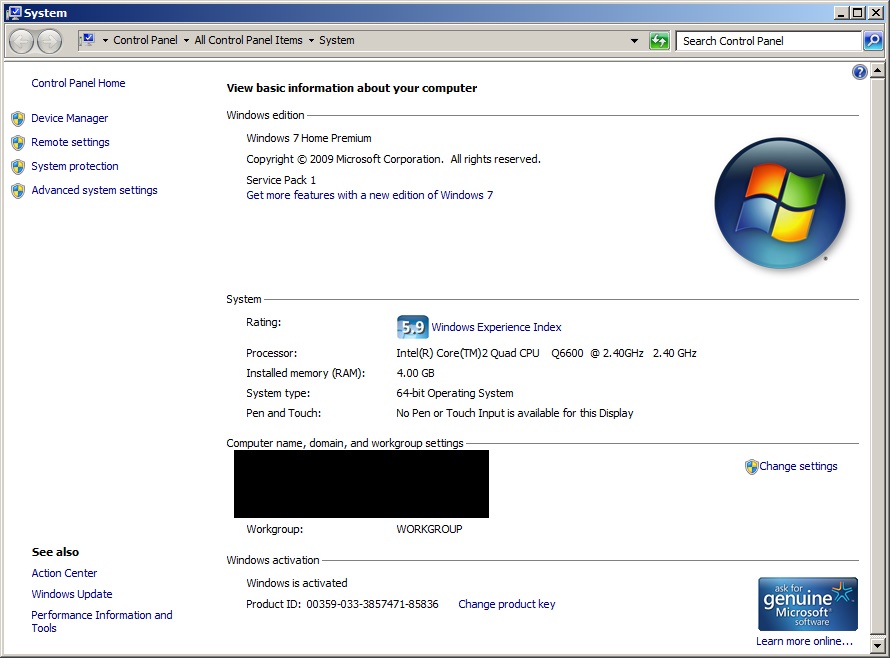Click Learn more online link

[x=804, y=641]
